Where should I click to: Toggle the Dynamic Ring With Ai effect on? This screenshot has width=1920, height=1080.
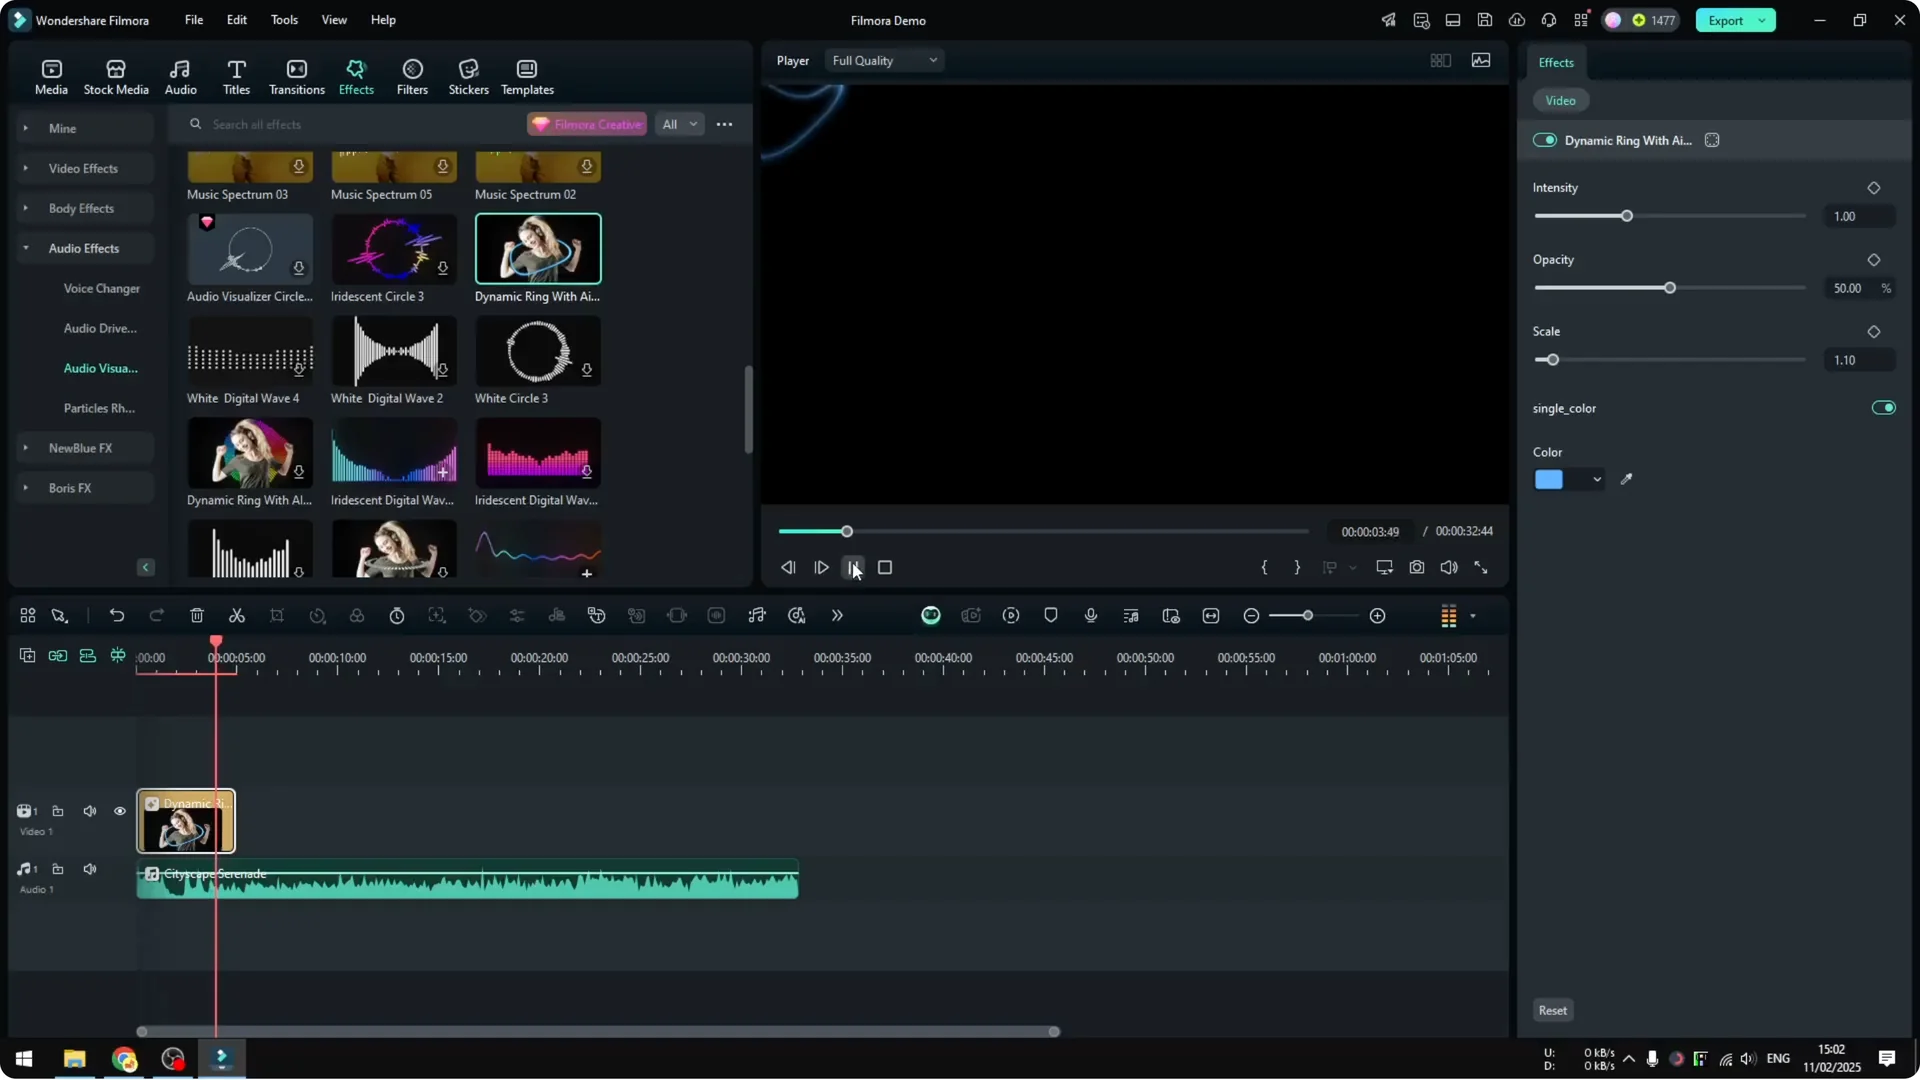(1546, 140)
